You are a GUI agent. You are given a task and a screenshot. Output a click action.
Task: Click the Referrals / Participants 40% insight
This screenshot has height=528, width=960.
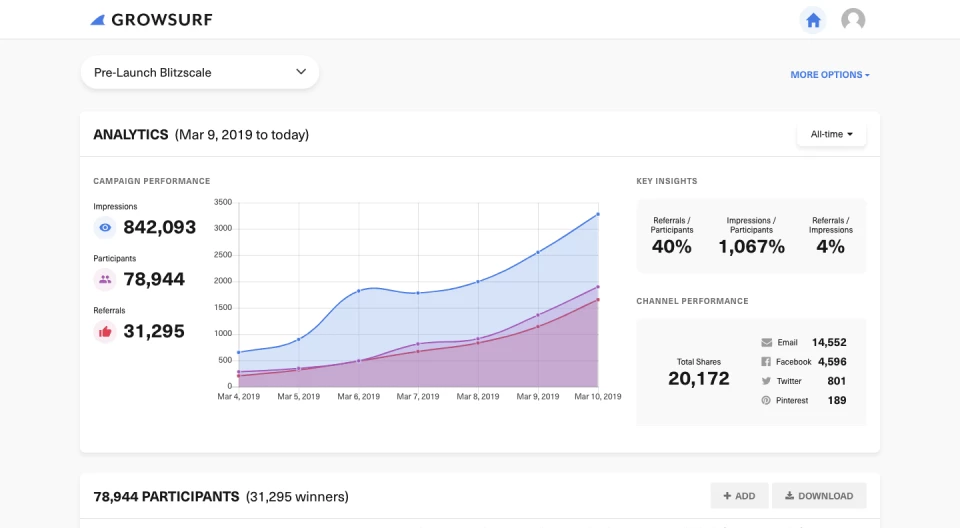pyautogui.click(x=671, y=246)
